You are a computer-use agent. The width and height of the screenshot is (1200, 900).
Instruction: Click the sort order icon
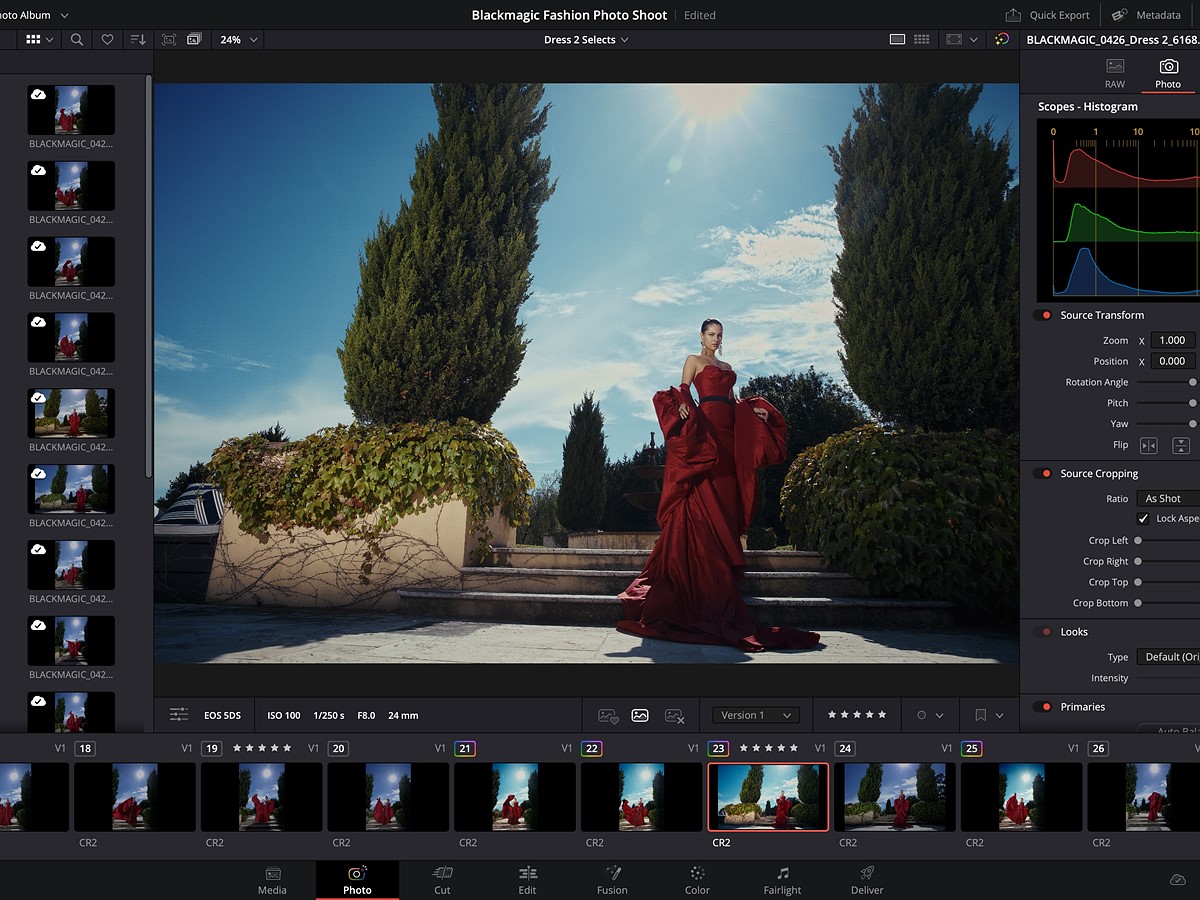pyautogui.click(x=138, y=39)
